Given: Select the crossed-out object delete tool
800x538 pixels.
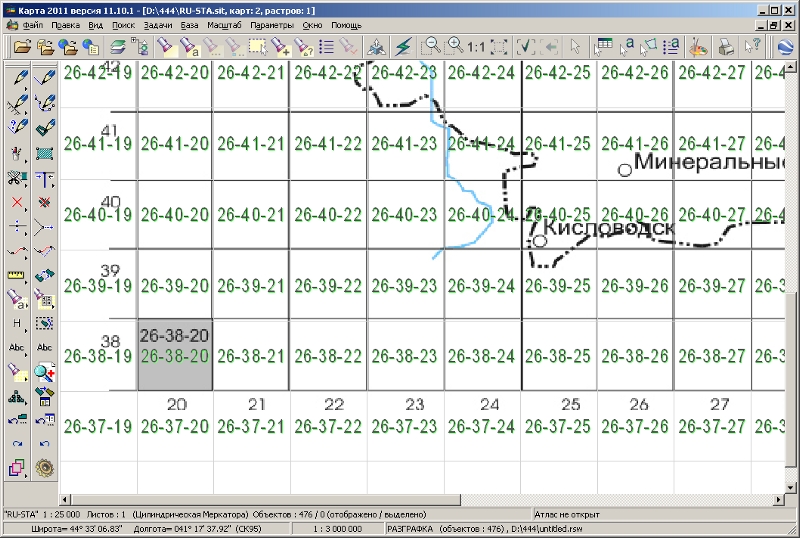Looking at the screenshot, I should coord(45,203).
